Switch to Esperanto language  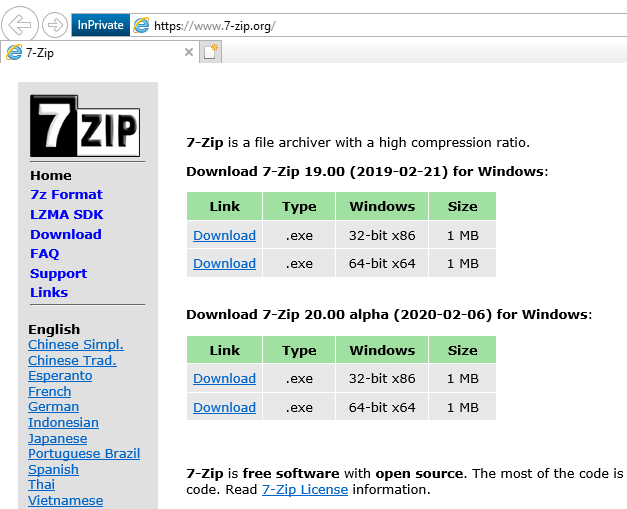60,375
